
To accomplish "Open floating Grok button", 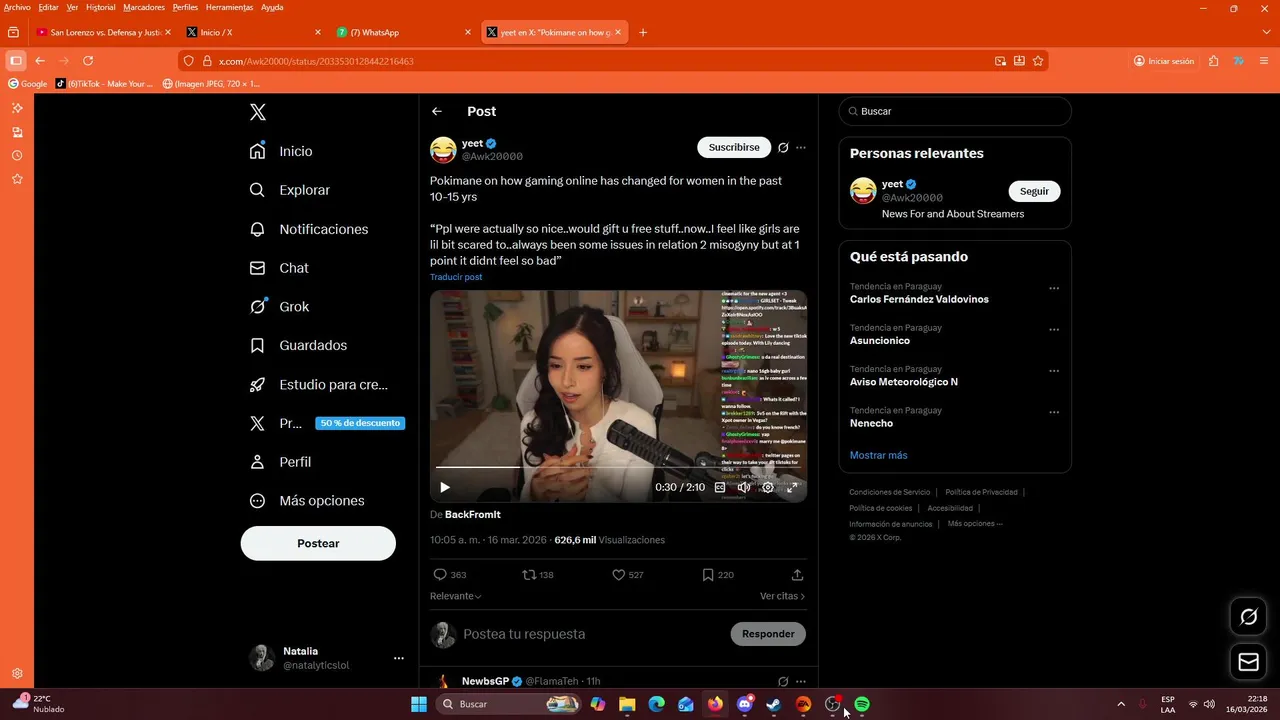I will tap(1248, 617).
